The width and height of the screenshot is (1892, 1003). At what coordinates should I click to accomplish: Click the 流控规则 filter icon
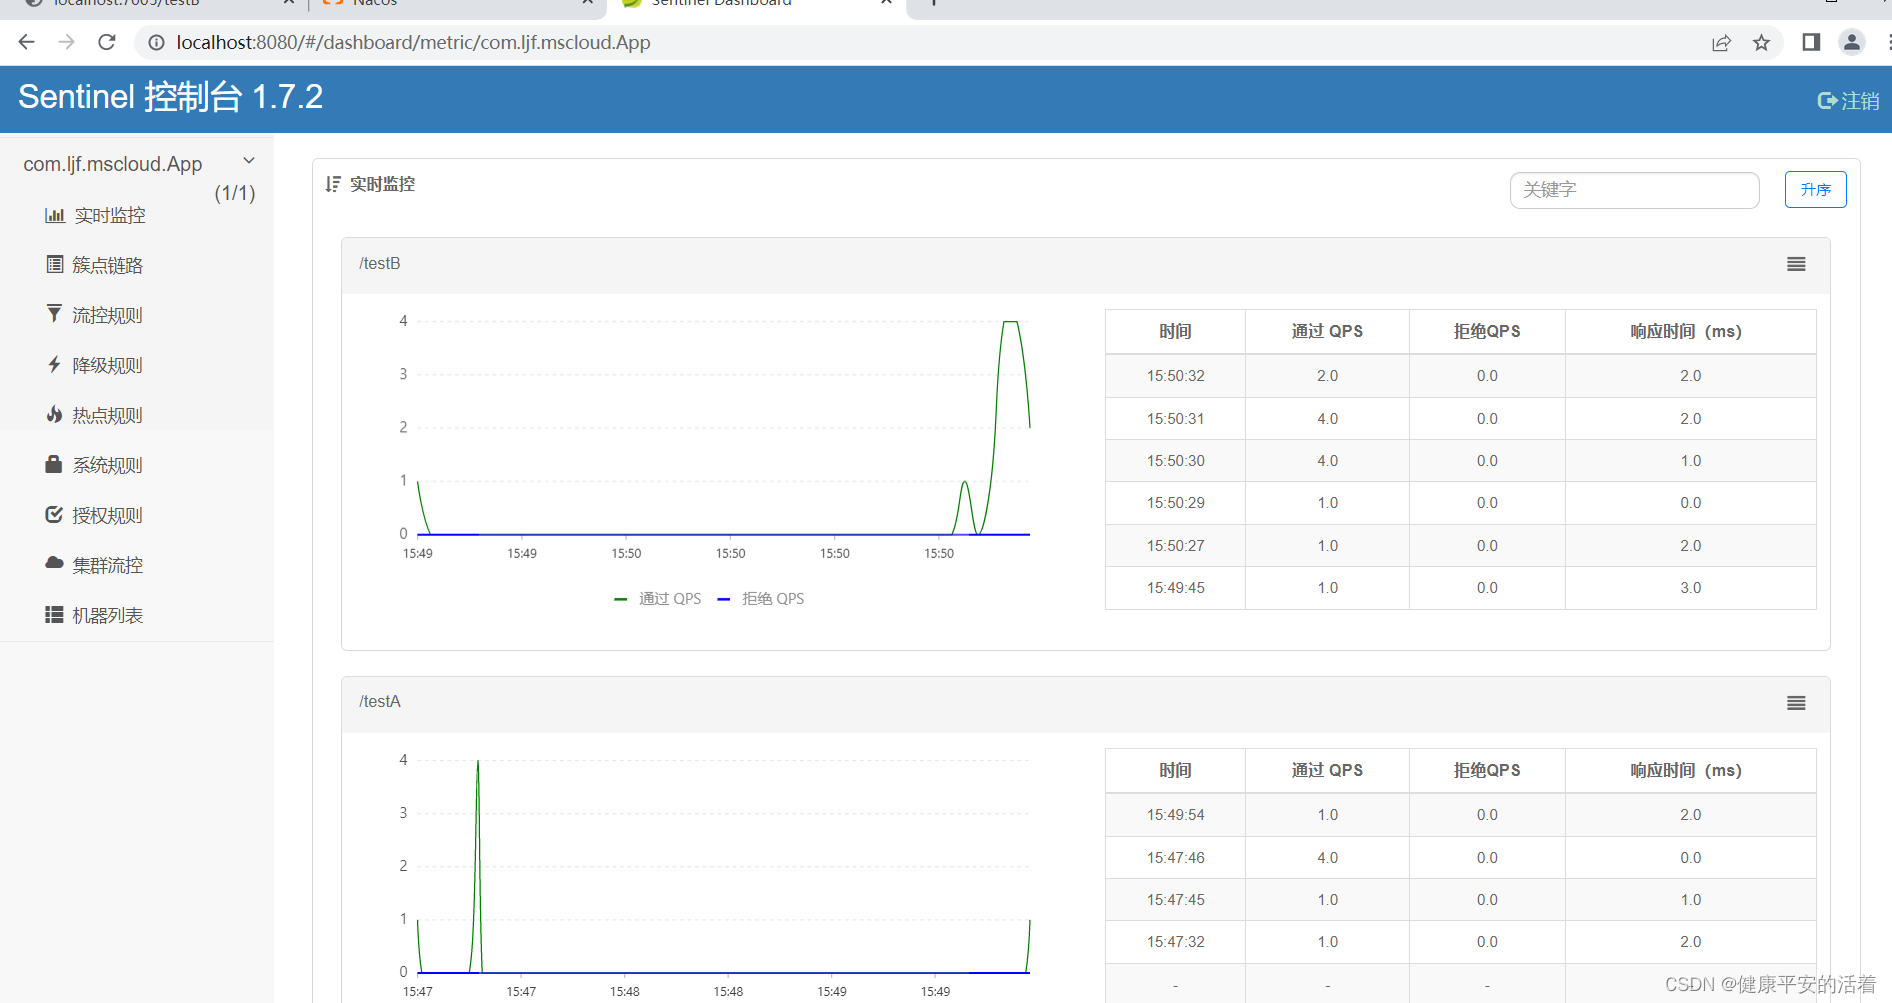point(54,314)
